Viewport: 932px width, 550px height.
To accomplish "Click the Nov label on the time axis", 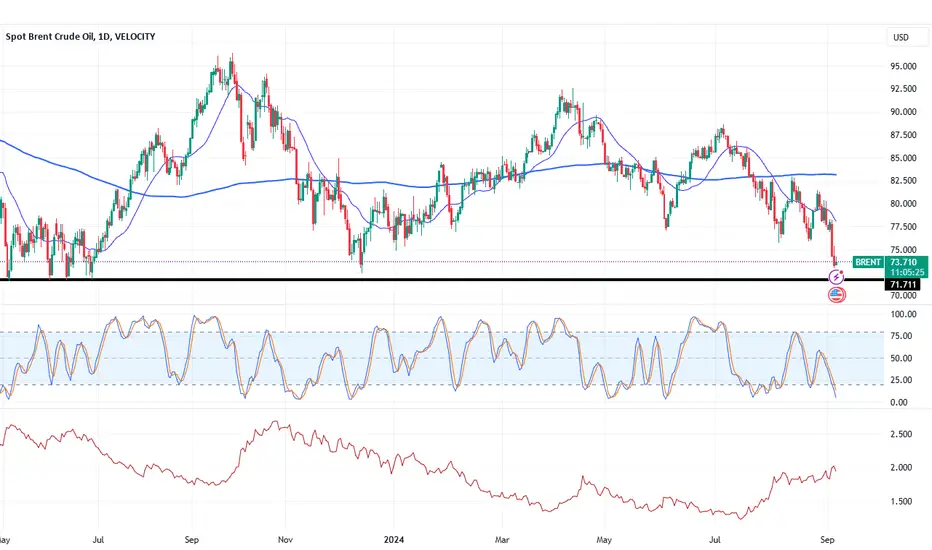I will (x=285, y=540).
